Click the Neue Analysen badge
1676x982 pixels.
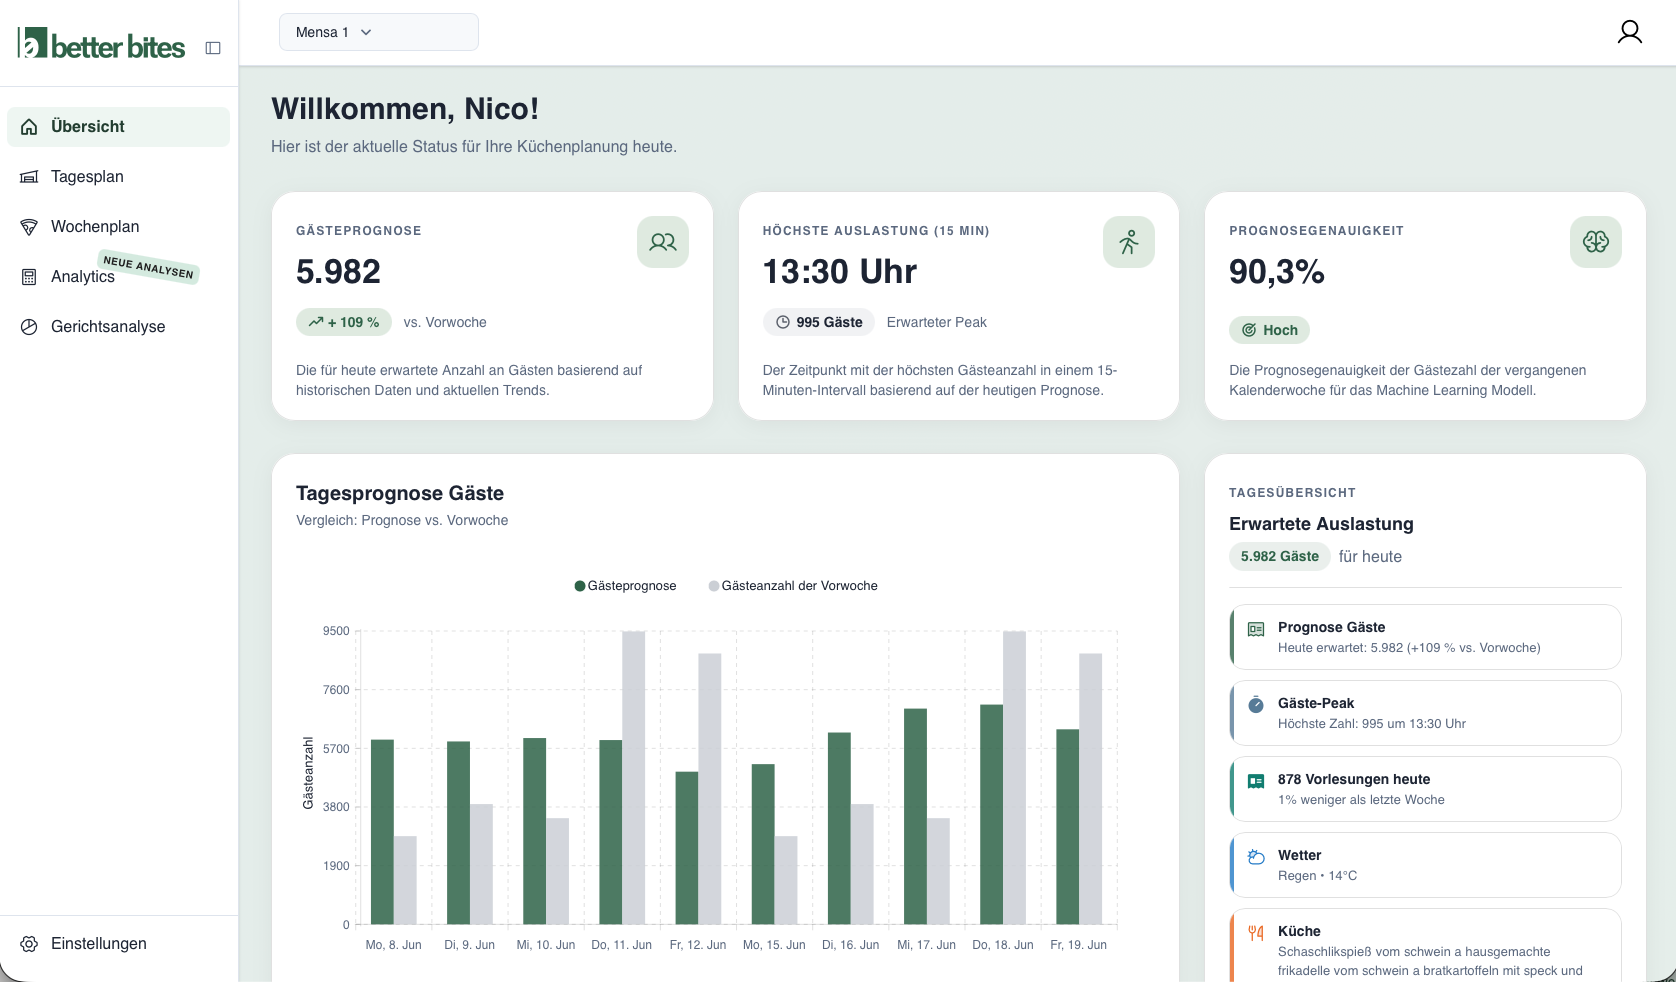coord(148,267)
